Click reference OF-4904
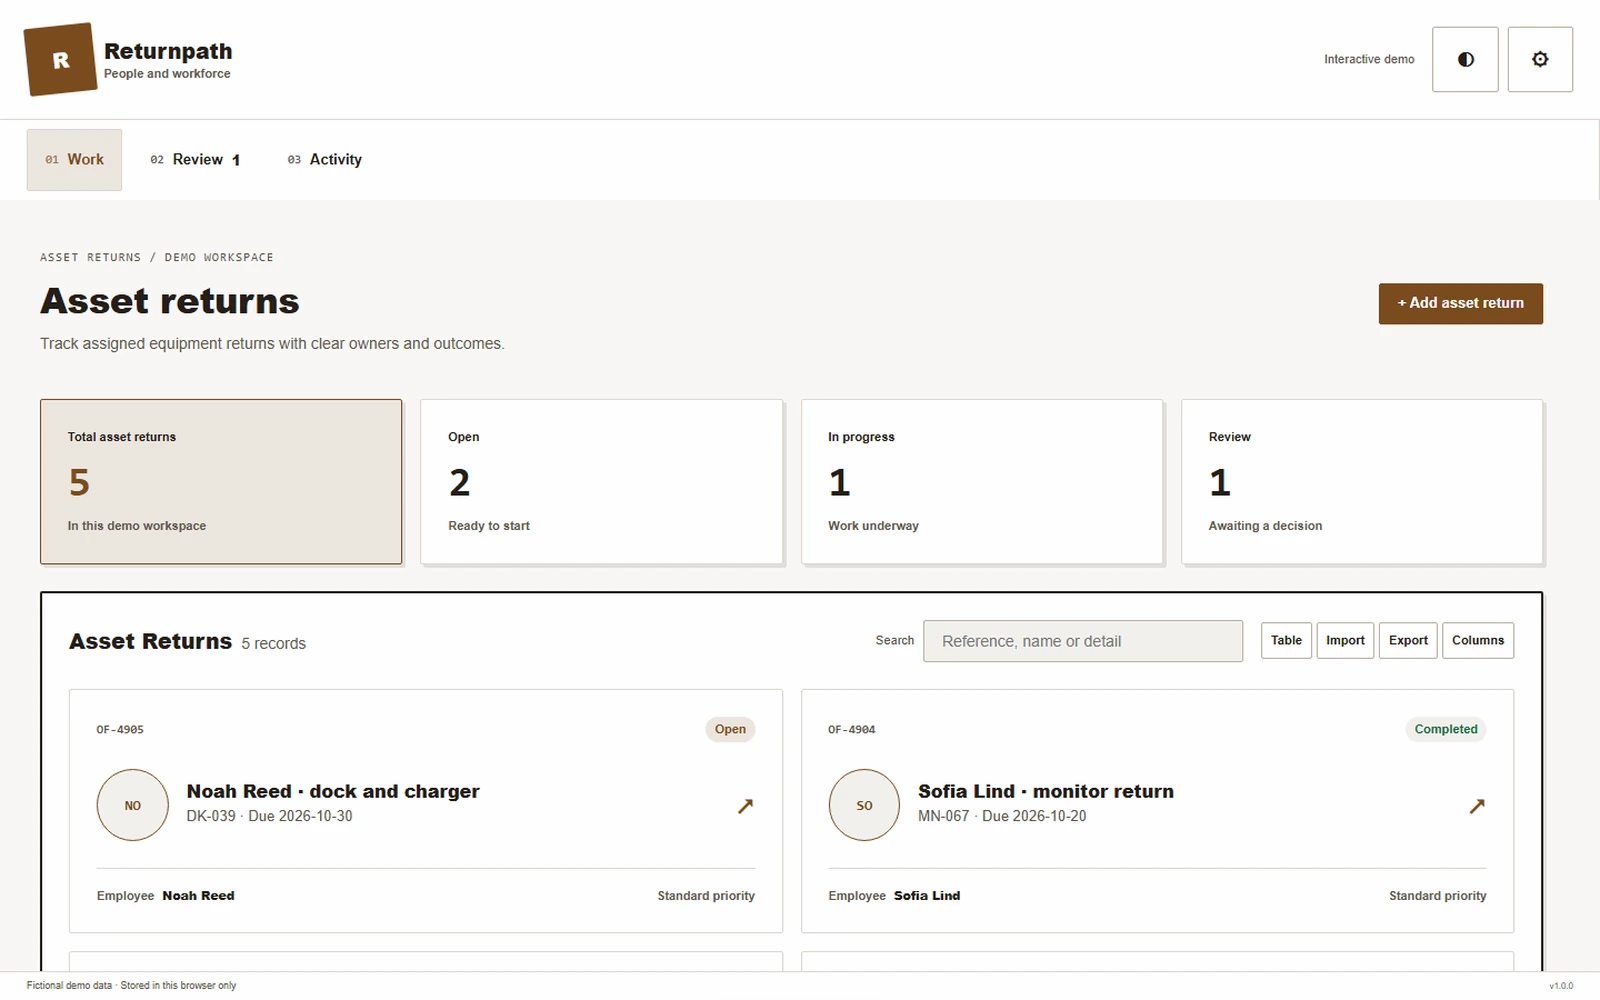Viewport: 1600px width, 1000px height. [852, 730]
